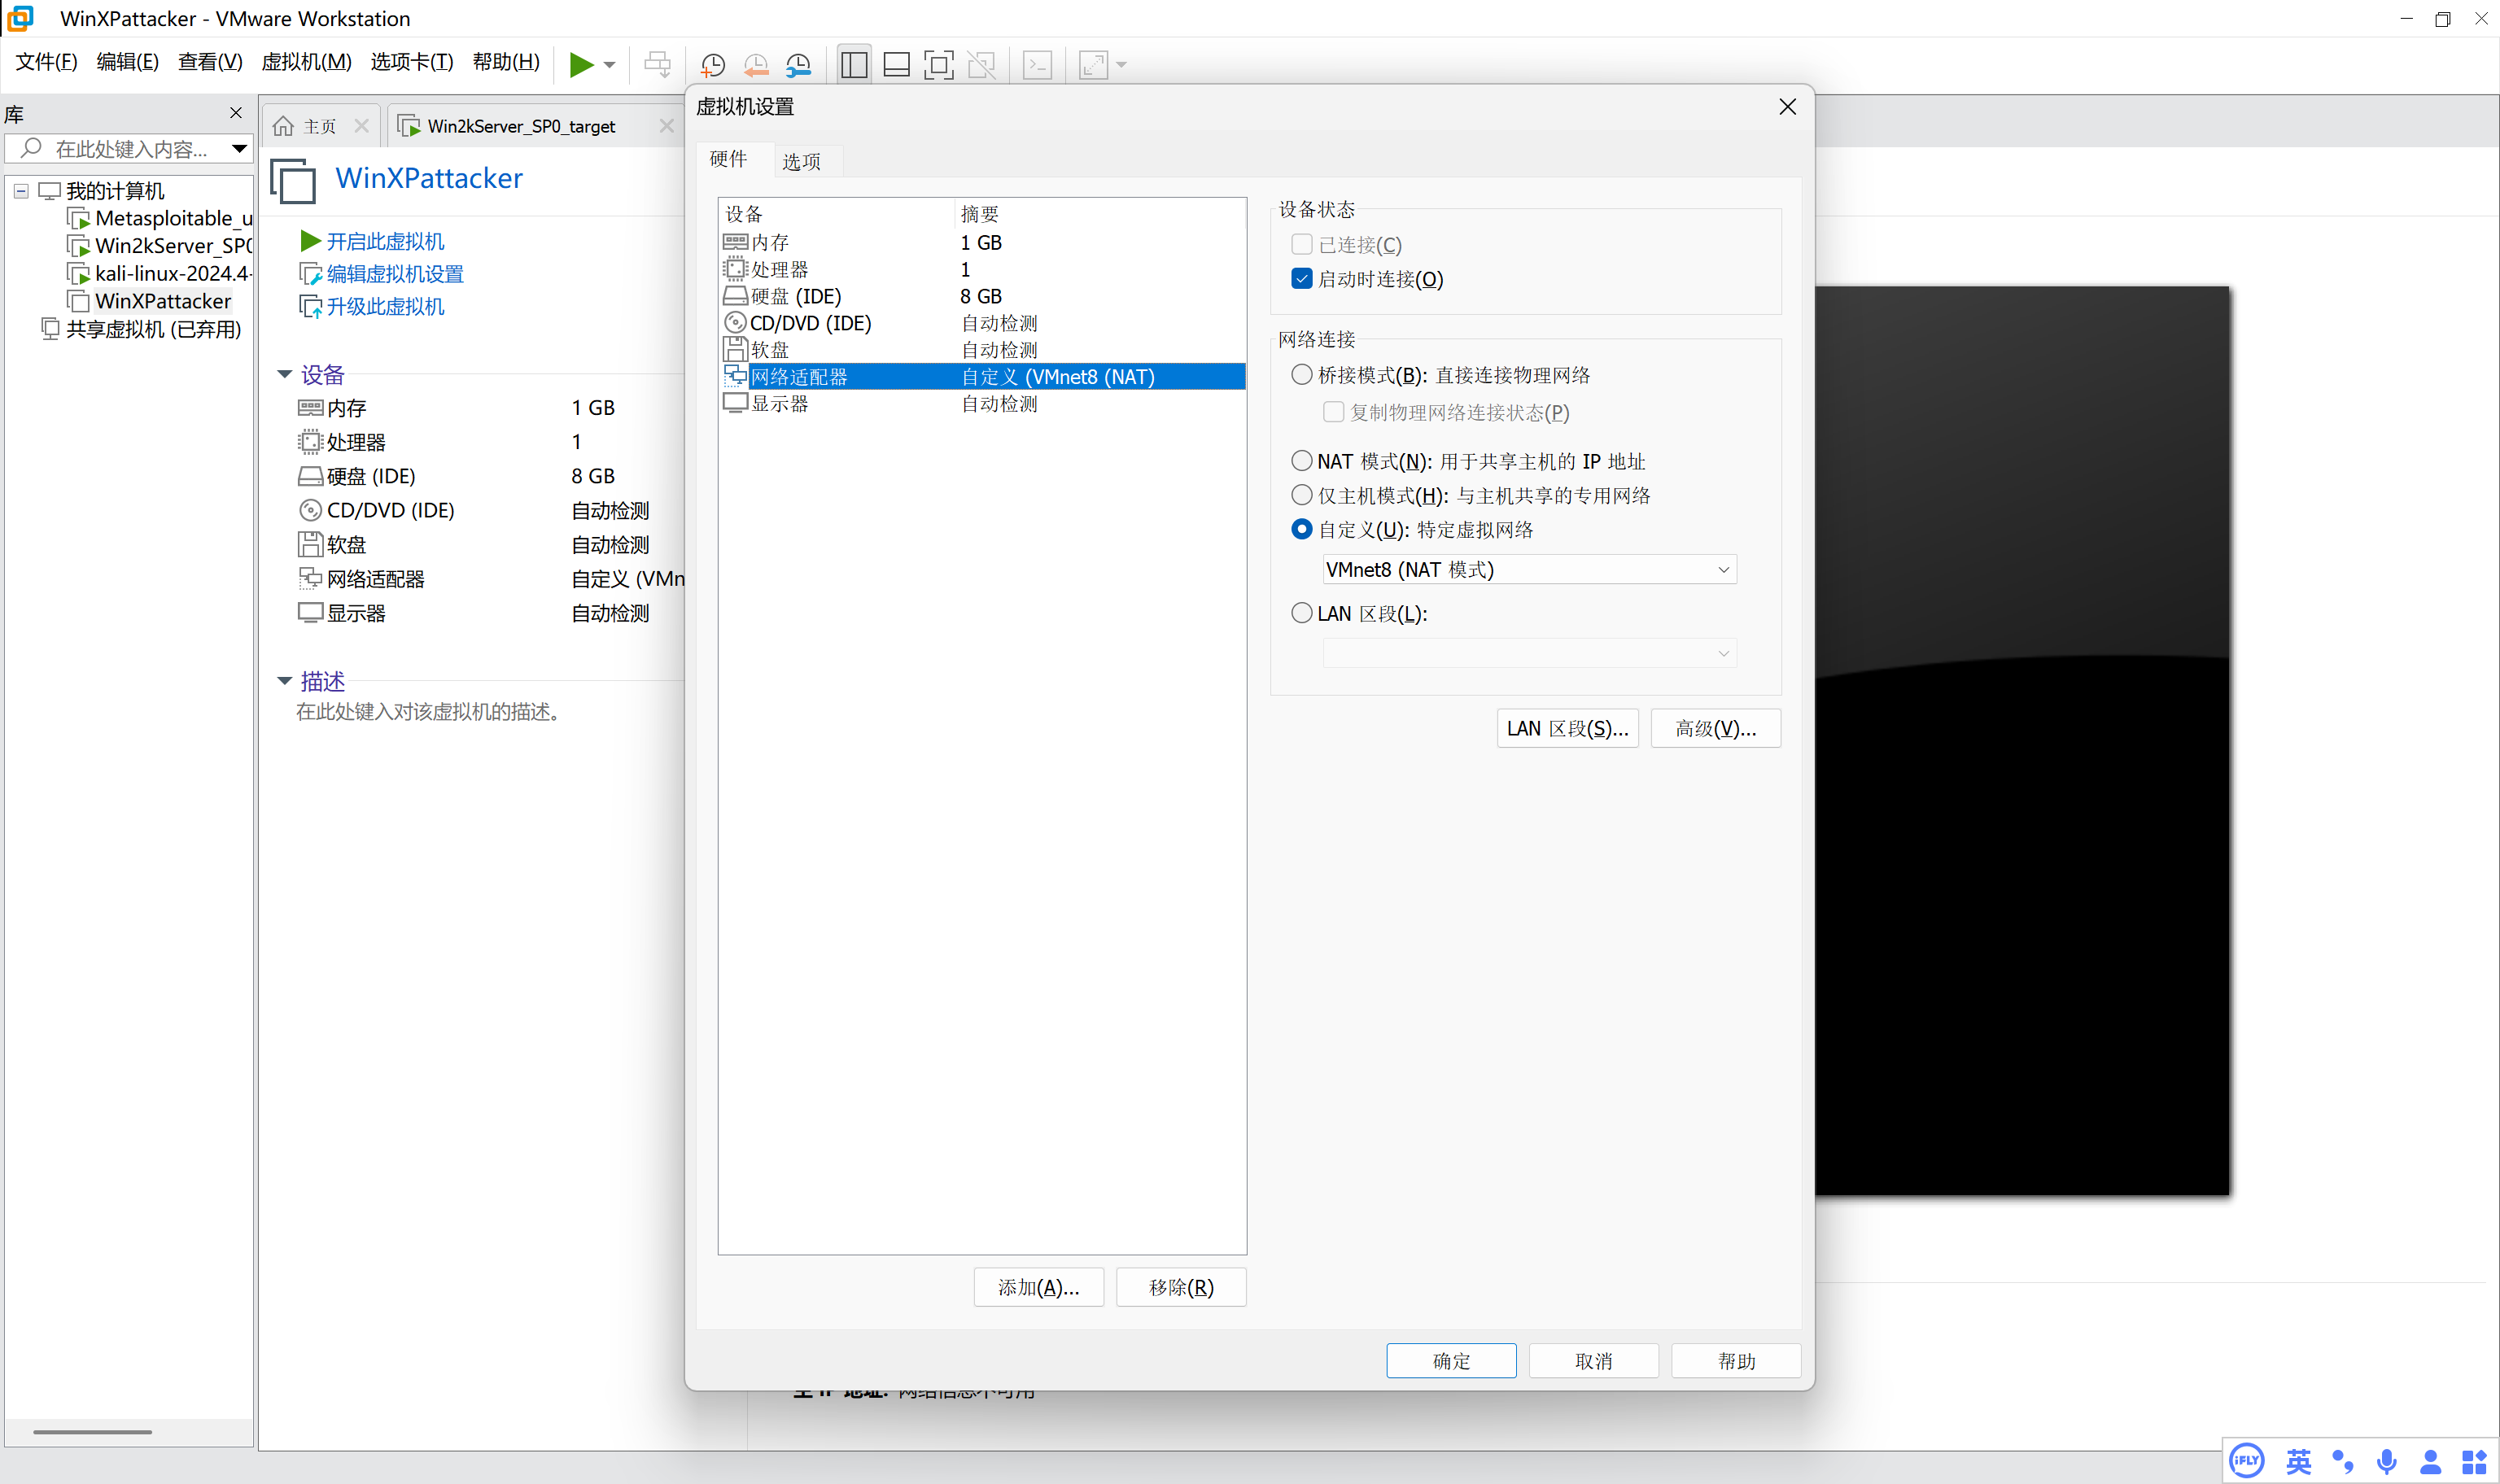The image size is (2500, 1484).
Task: Uncheck 启动时连接 checkbox
Action: [x=1301, y=279]
